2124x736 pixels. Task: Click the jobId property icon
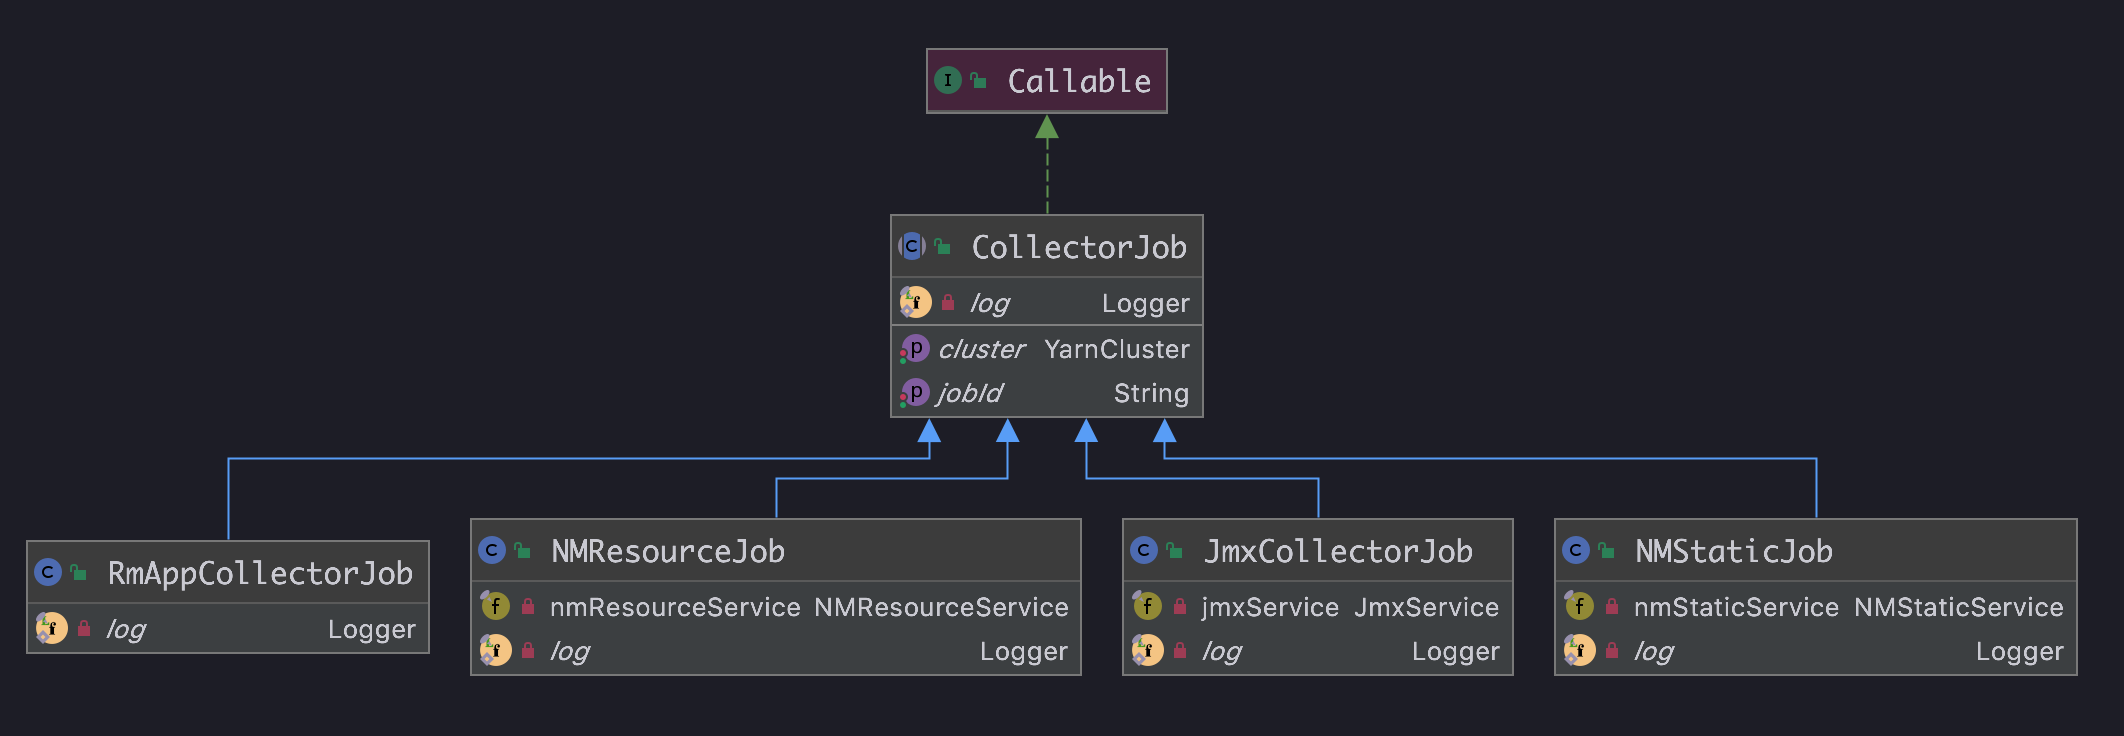tap(914, 393)
